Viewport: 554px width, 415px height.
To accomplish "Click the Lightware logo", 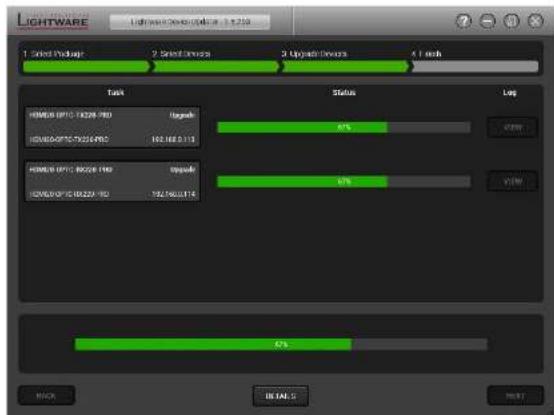I will tap(53, 21).
